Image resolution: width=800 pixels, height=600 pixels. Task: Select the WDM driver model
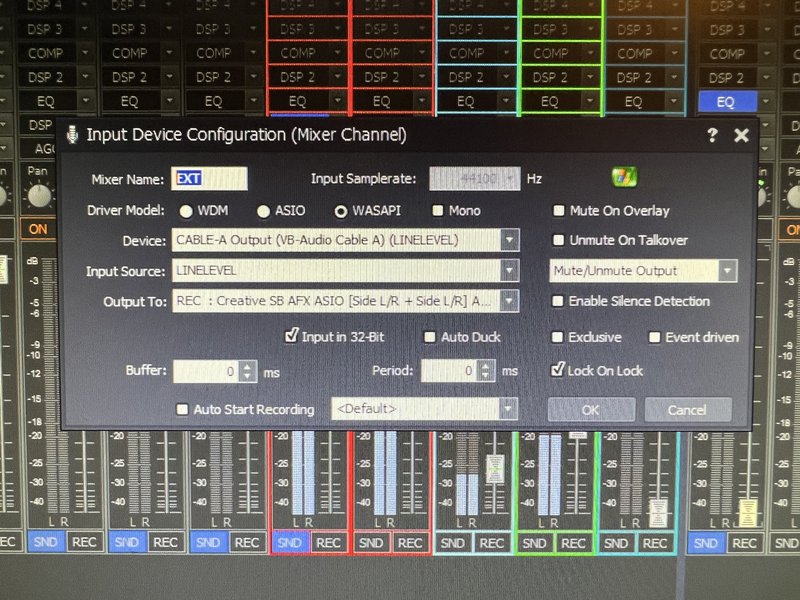[186, 211]
